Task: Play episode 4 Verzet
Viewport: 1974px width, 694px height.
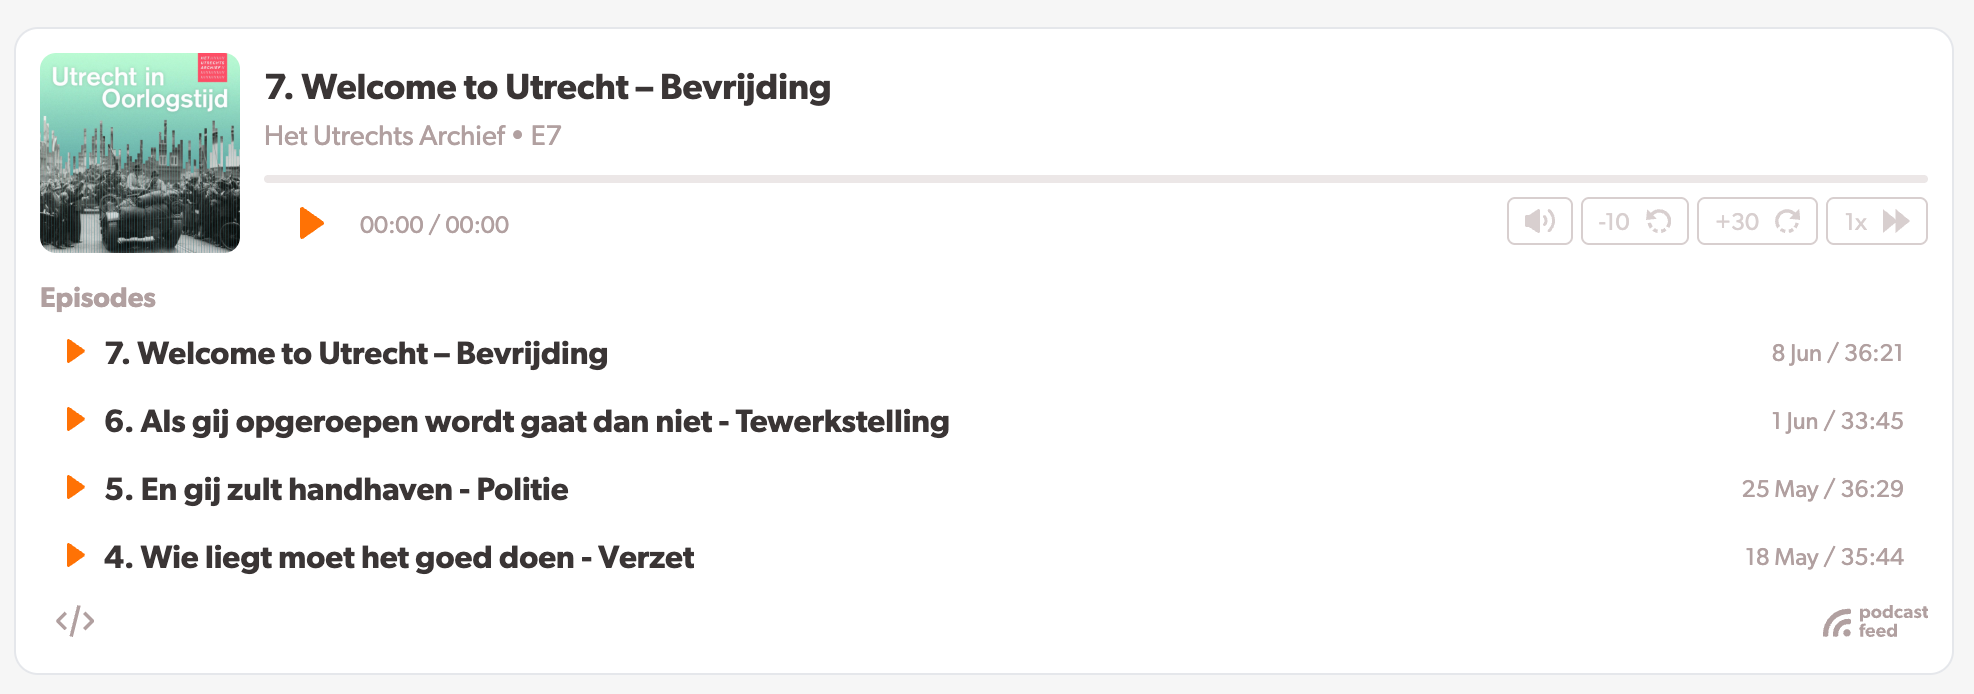Action: pos(75,556)
